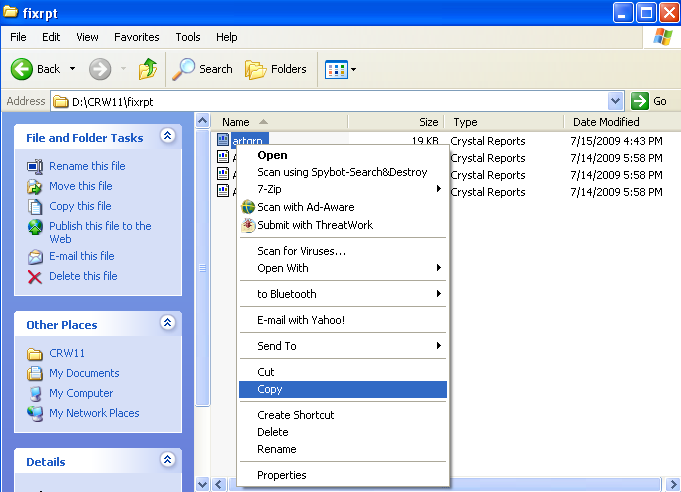The width and height of the screenshot is (681, 492).
Task: Select Open in the context menu
Action: 343,155
